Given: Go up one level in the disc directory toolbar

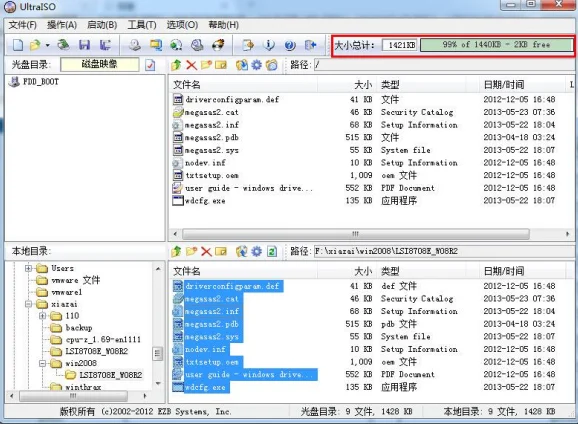Looking at the screenshot, I should tap(176, 65).
